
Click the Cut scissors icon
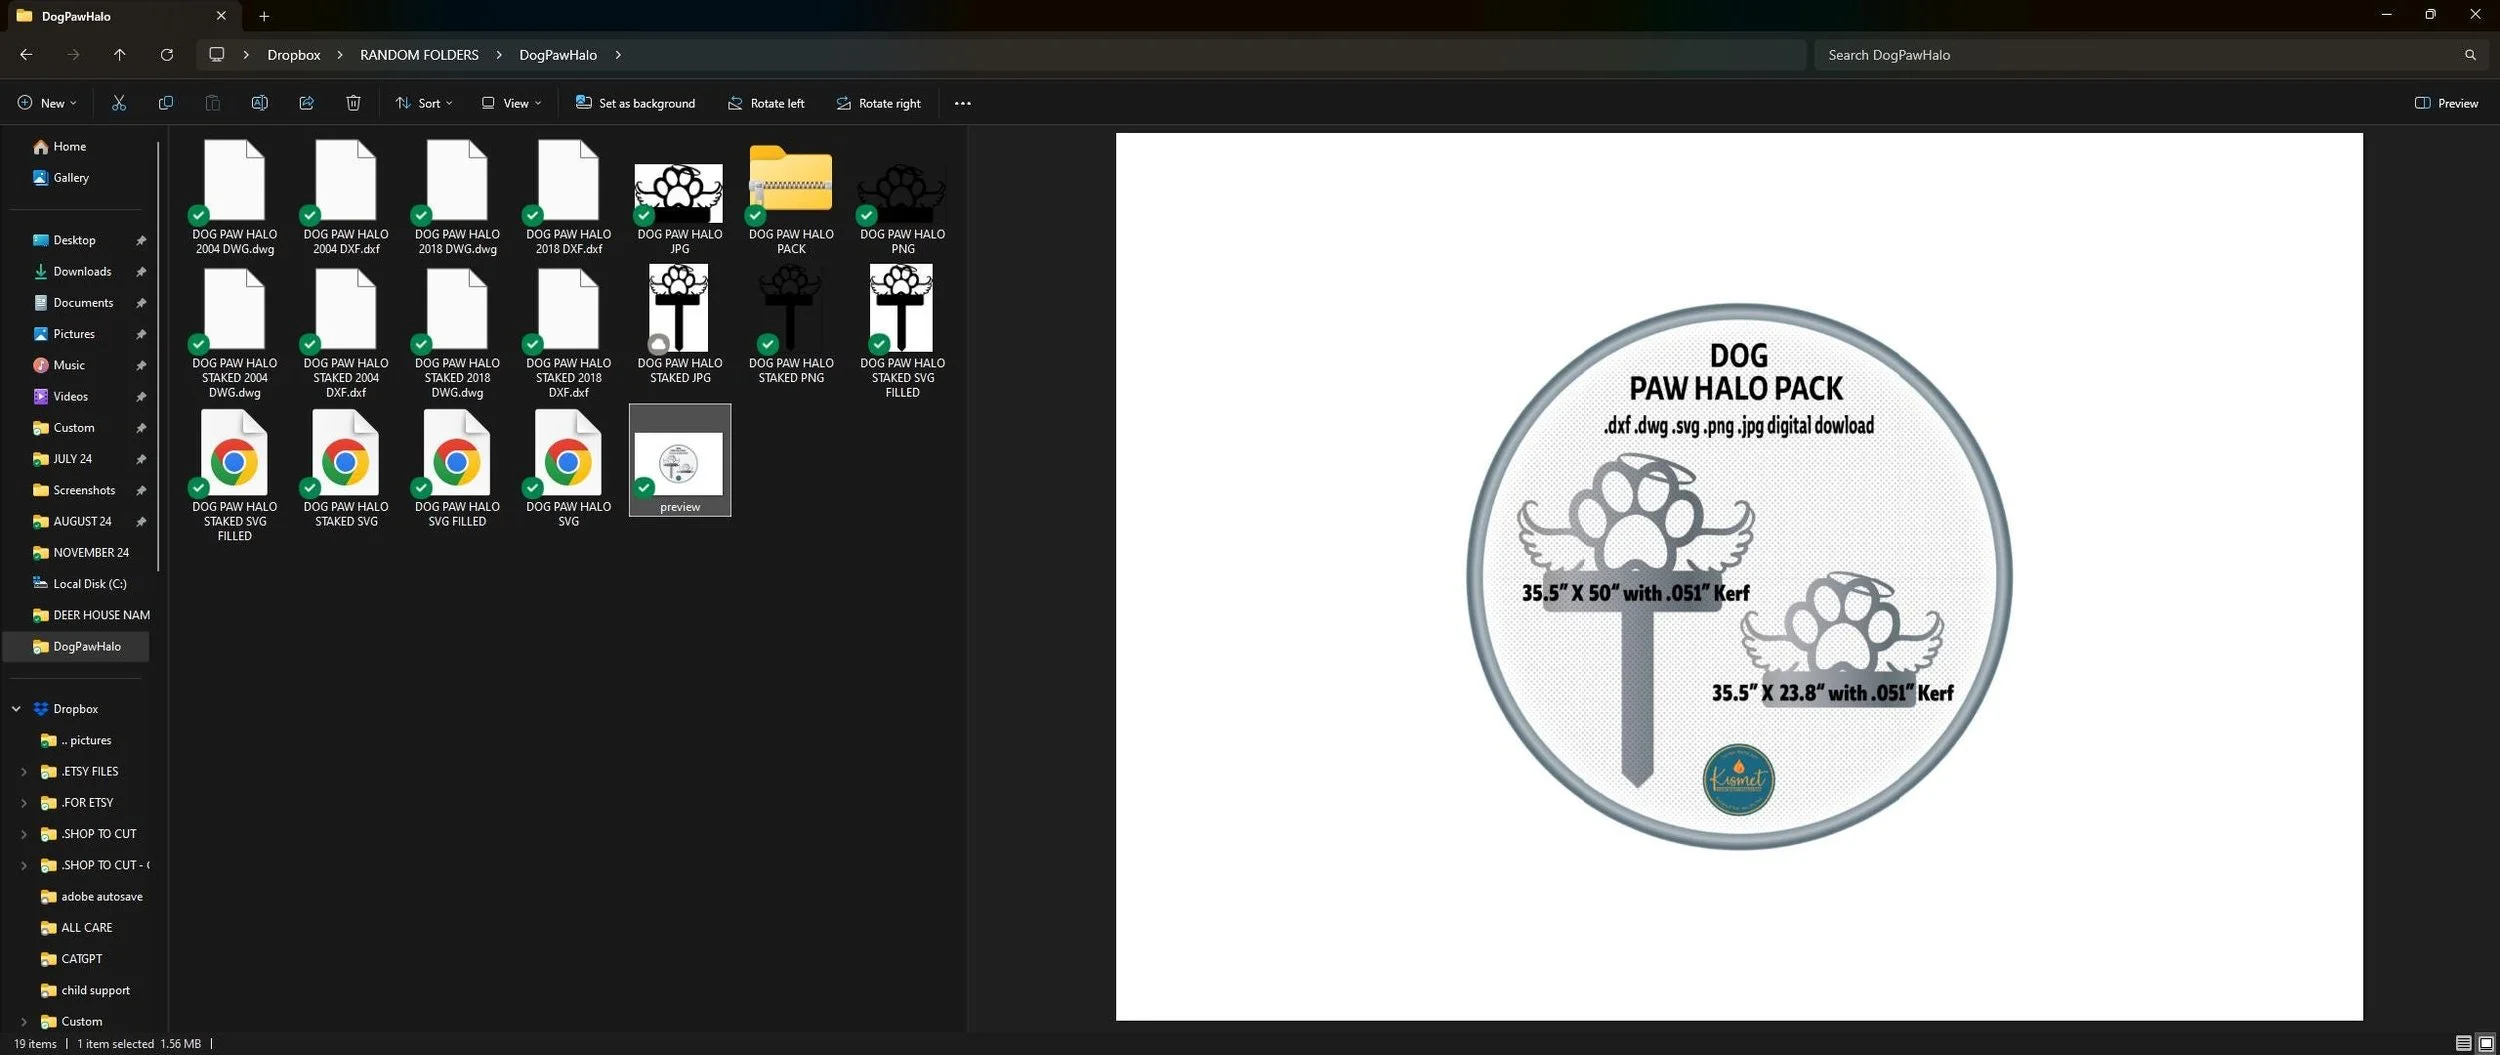pyautogui.click(x=119, y=103)
